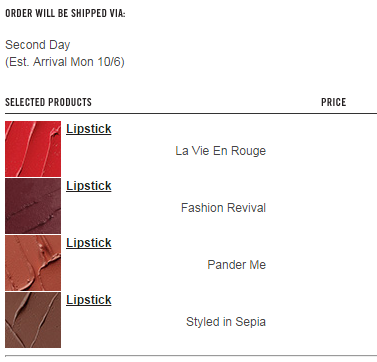This screenshot has height=362, width=377.
Task: Select the brown Styled in Sepia swatch image
Action: 33,320
